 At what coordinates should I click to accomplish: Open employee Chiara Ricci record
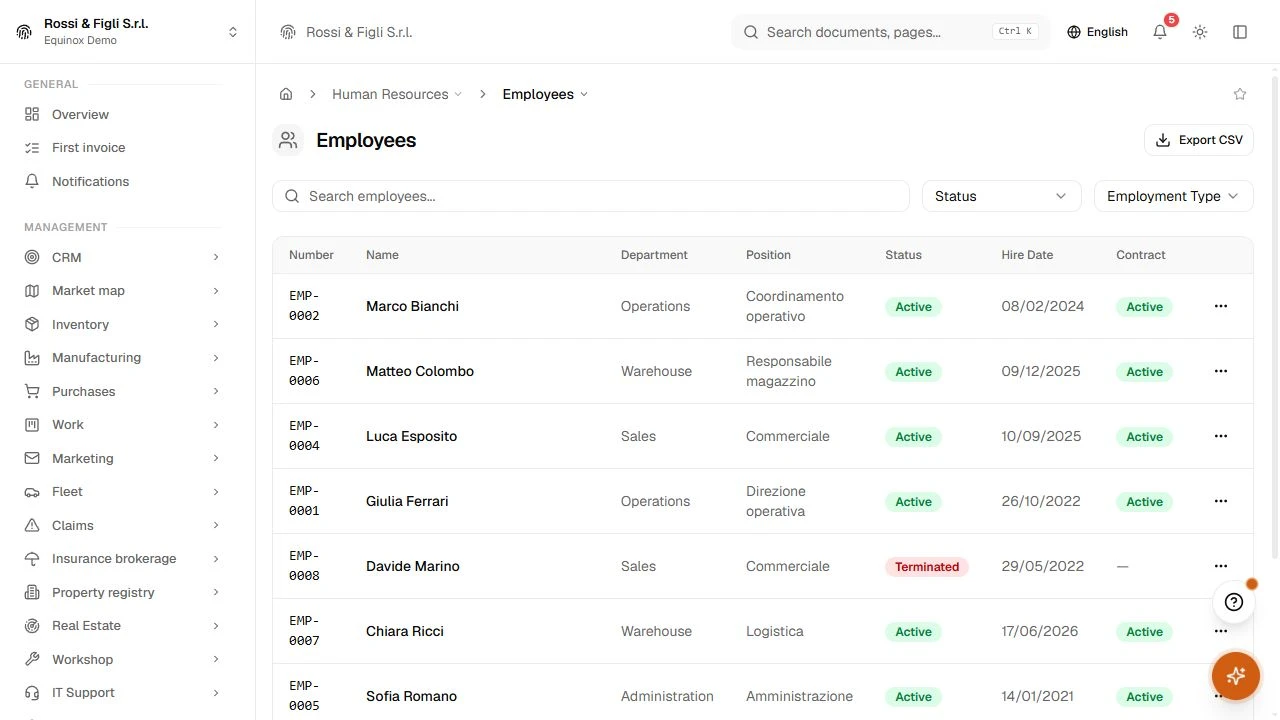405,631
